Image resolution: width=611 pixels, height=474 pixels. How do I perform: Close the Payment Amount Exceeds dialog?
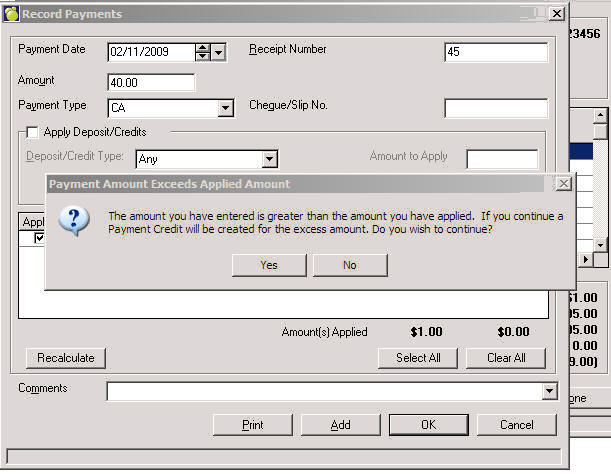pyautogui.click(x=563, y=184)
